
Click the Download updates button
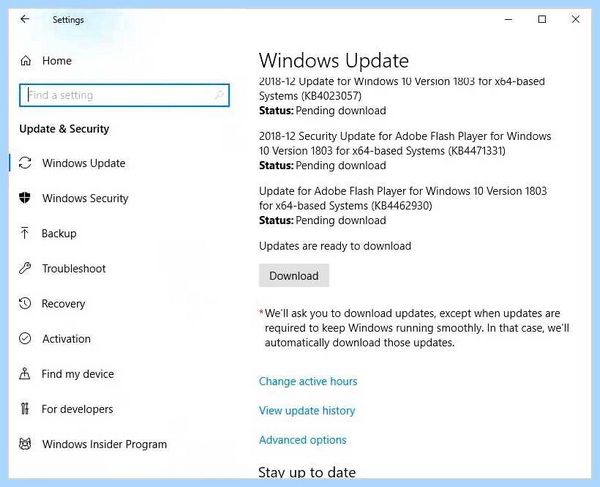tap(294, 275)
